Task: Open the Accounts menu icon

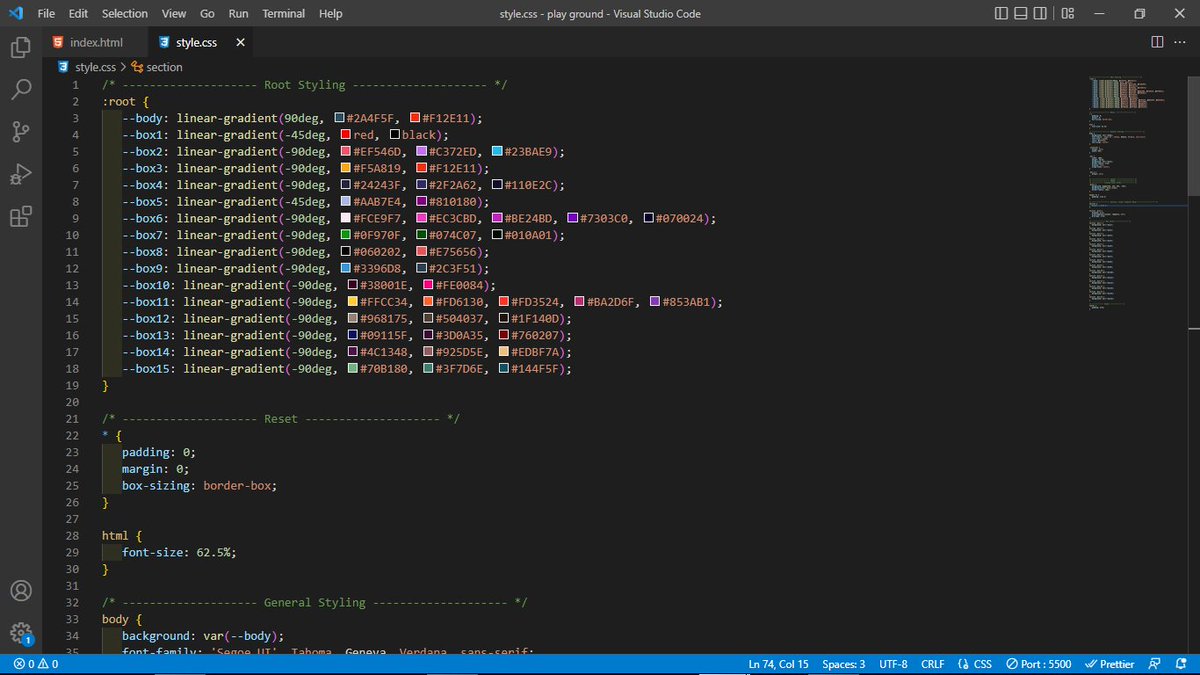Action: [x=20, y=592]
